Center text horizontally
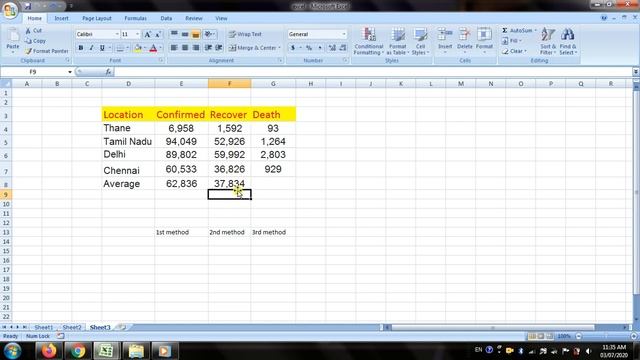The image size is (640, 360). coord(185,48)
